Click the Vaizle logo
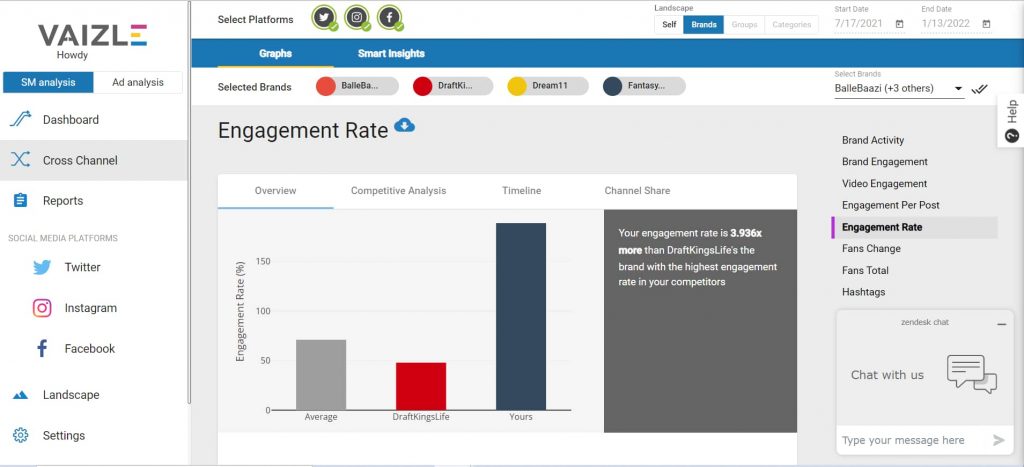This screenshot has width=1024, height=467. (x=92, y=35)
